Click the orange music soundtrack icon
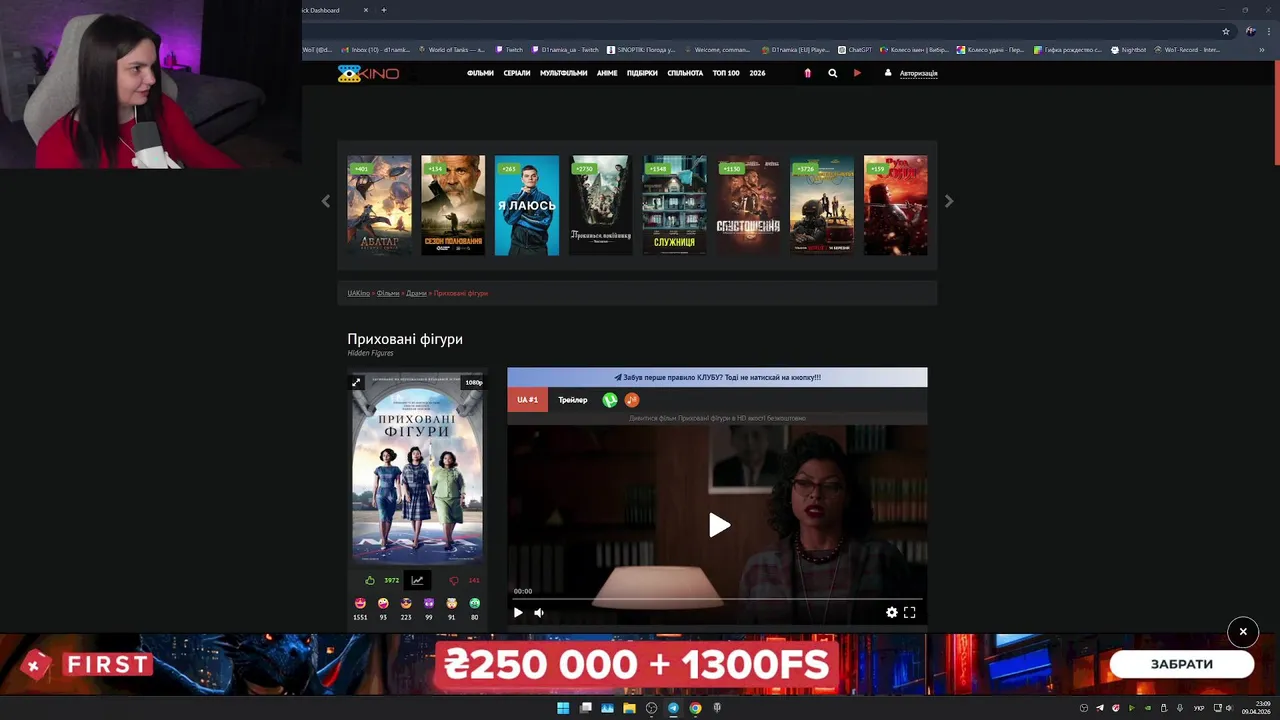 (632, 400)
